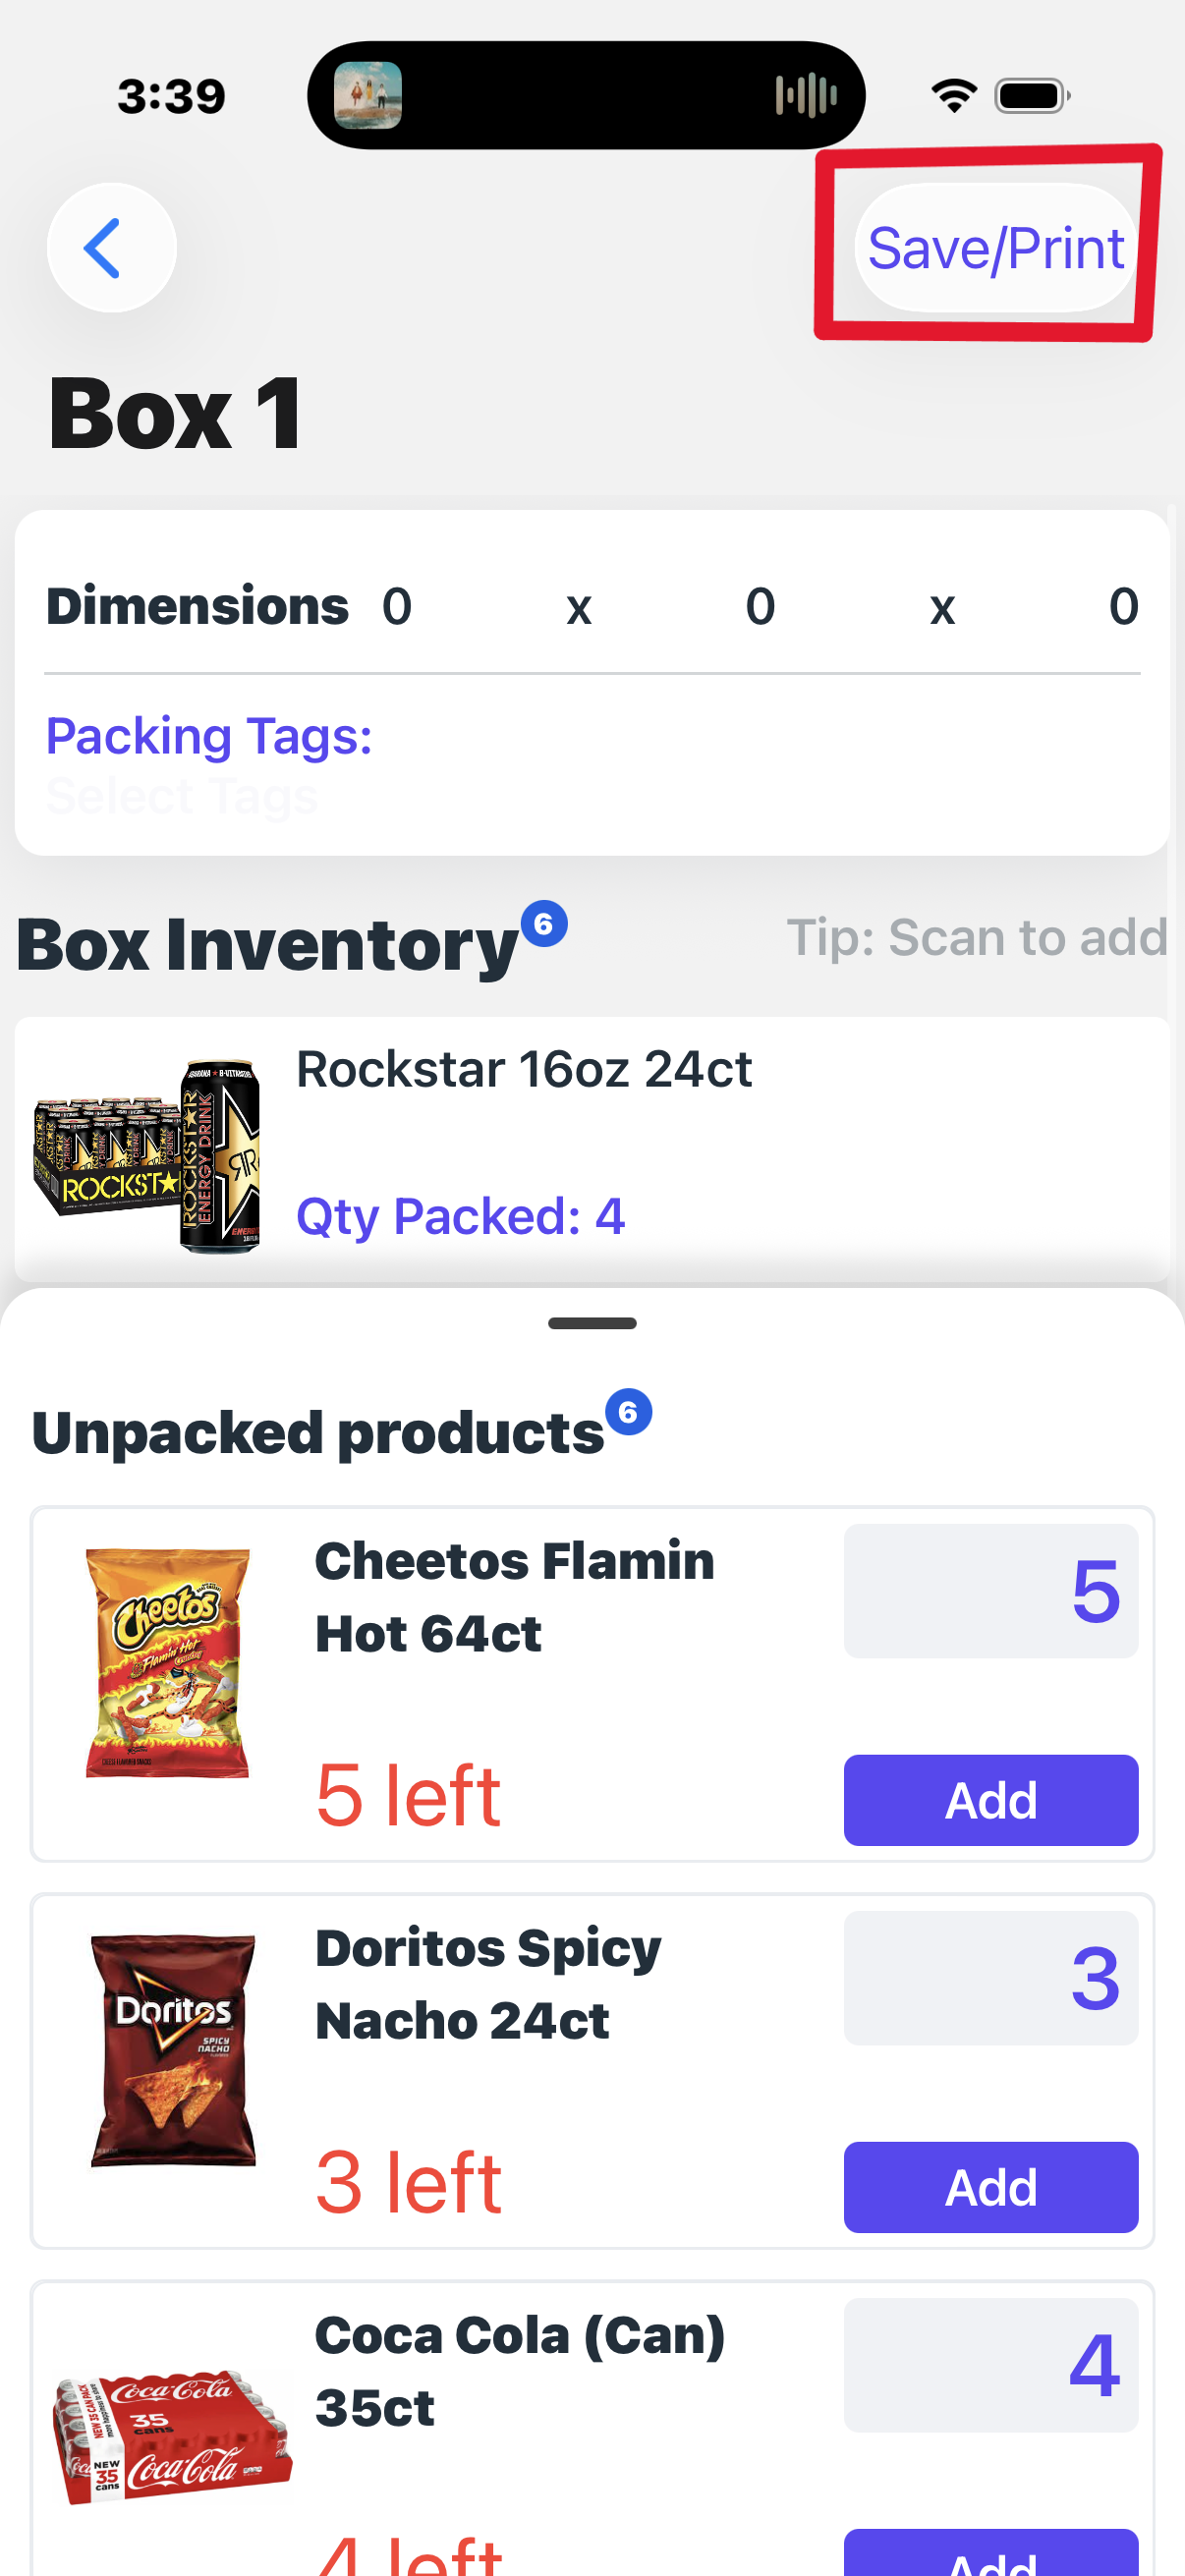
Task: Tap the Save/Print button
Action: [x=995, y=248]
